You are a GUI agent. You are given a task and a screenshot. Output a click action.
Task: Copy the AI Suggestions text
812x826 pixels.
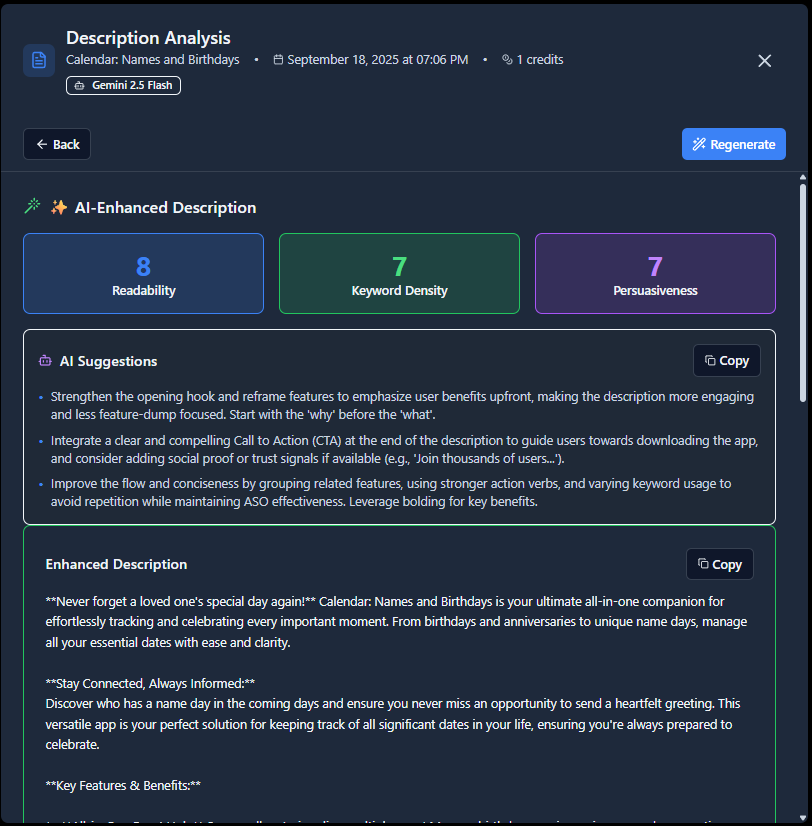(x=727, y=361)
